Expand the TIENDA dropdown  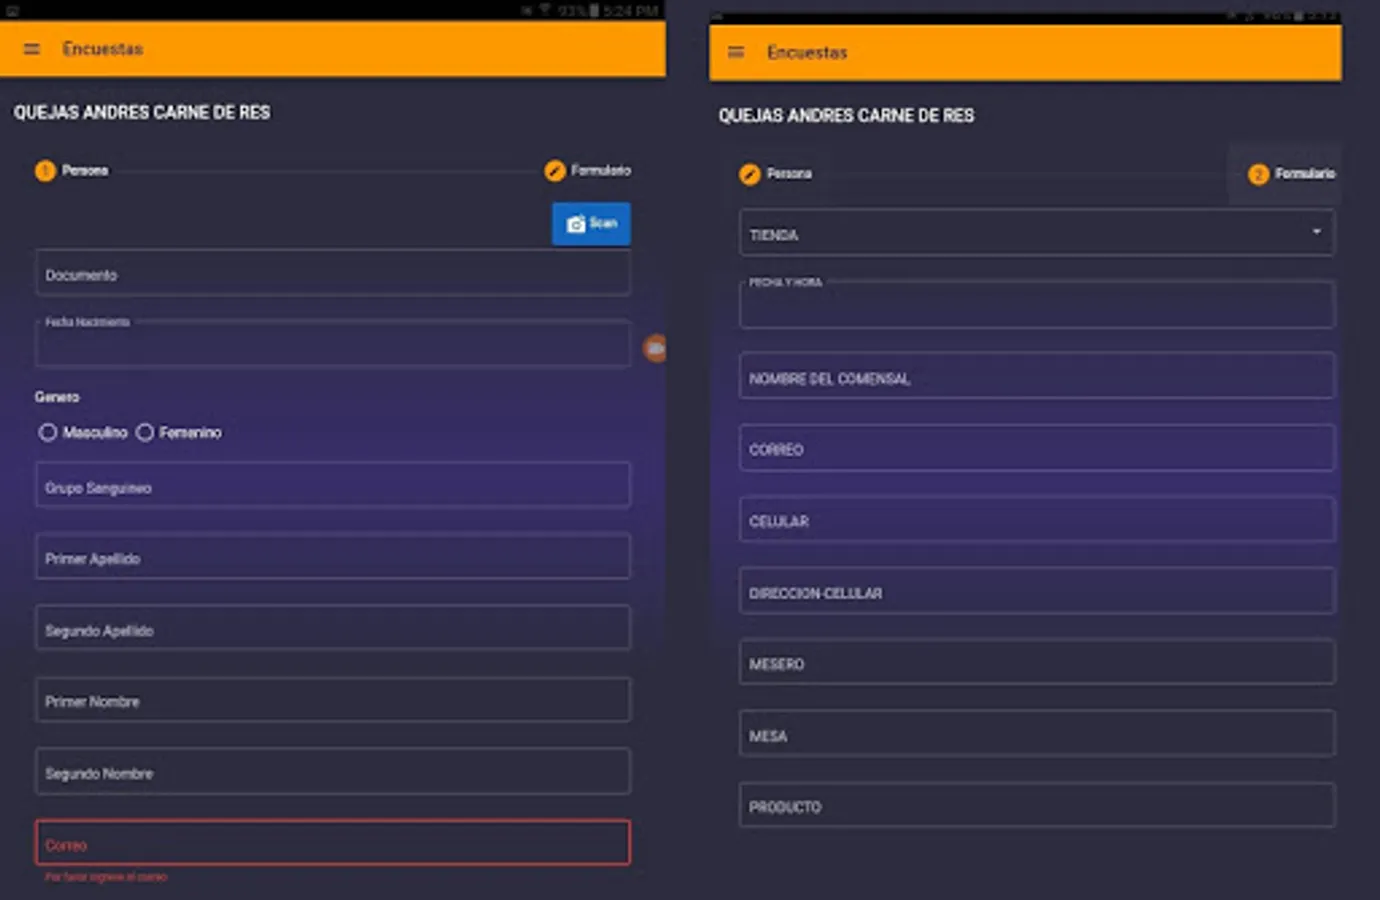click(1037, 233)
